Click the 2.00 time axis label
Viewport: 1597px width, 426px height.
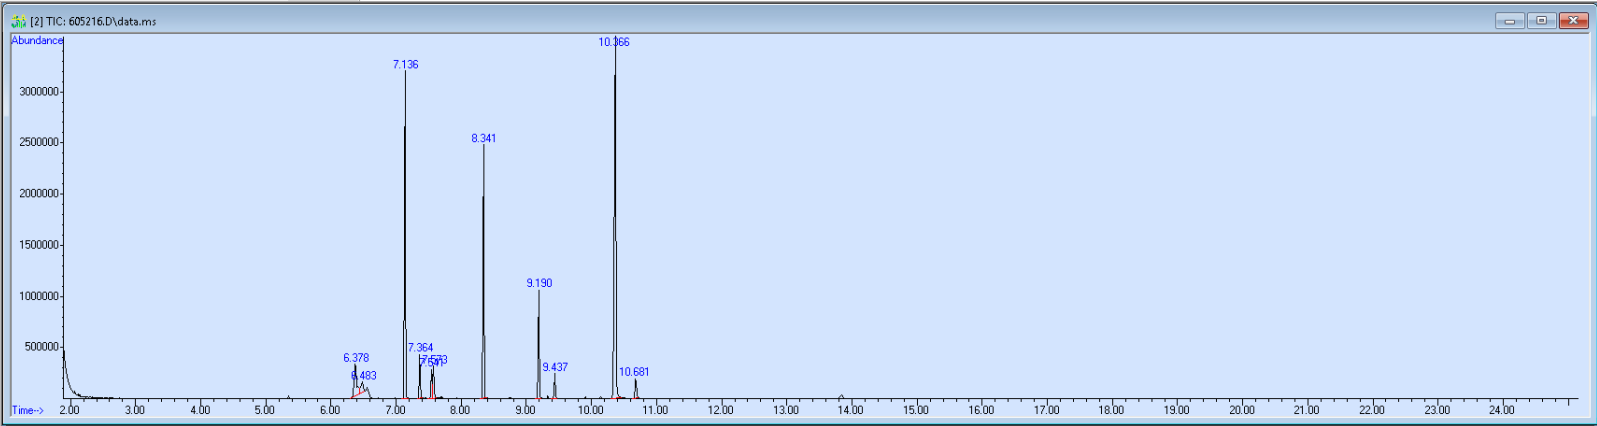[x=69, y=410]
